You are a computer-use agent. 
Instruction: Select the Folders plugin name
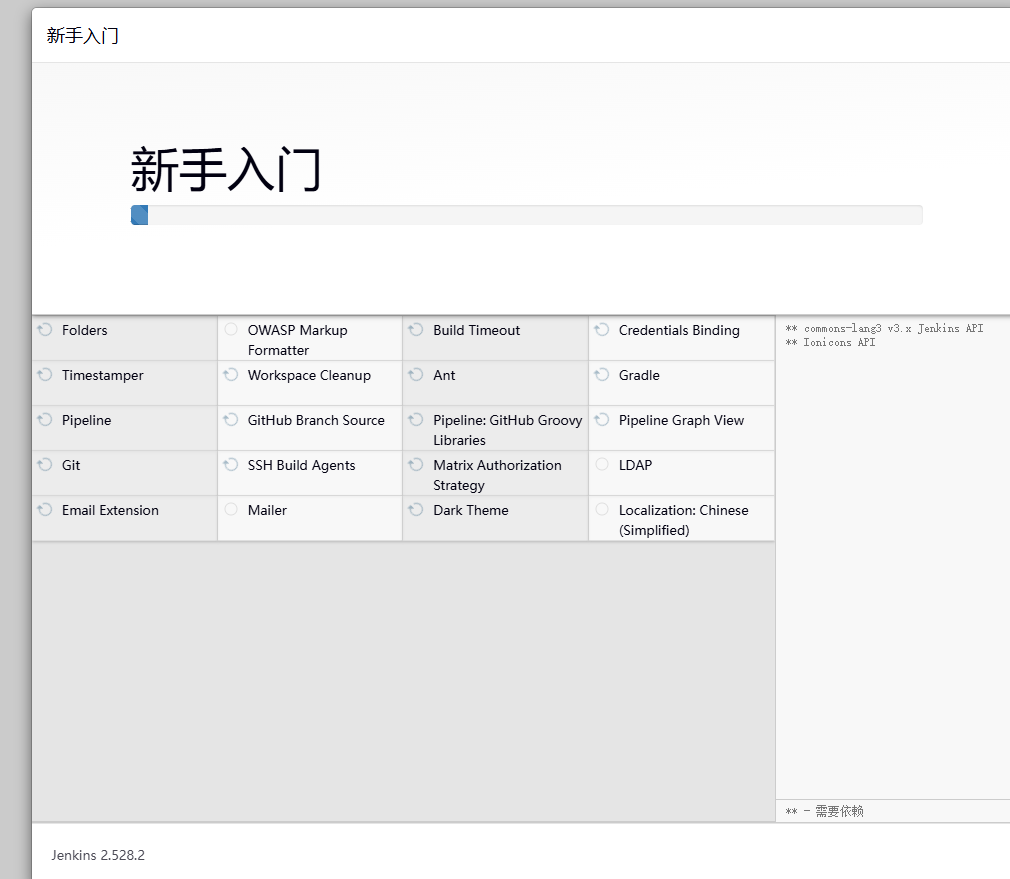[x=84, y=330]
